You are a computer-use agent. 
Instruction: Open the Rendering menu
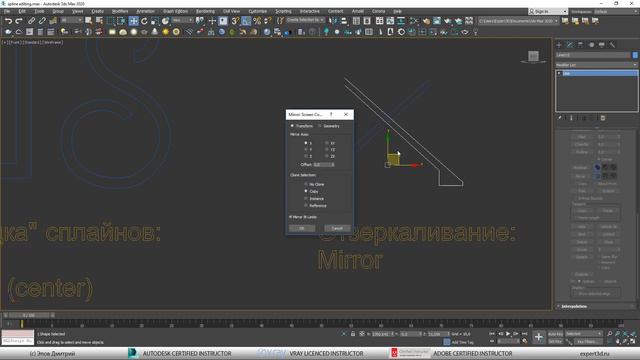click(x=205, y=11)
